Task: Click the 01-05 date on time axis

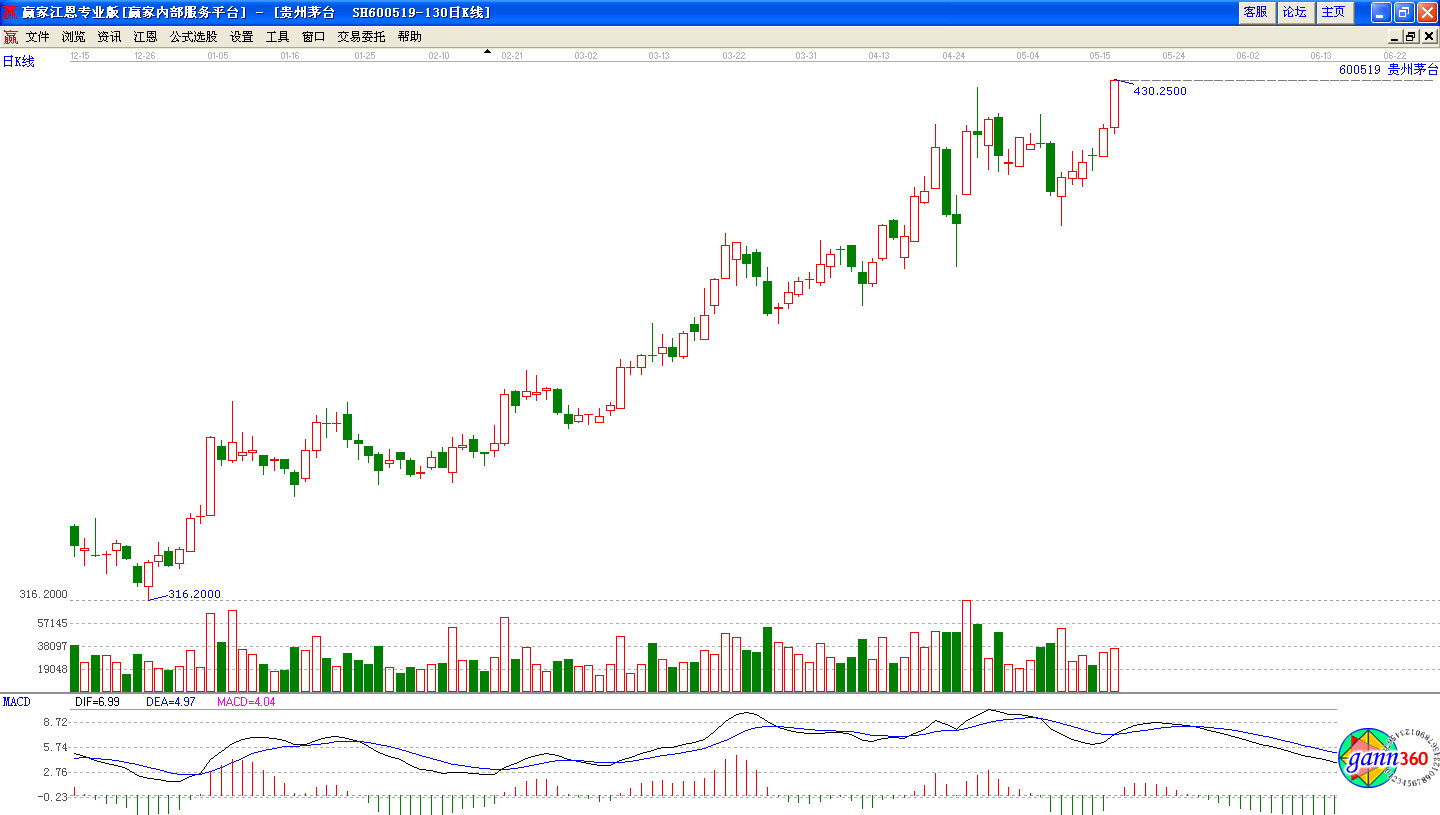Action: point(218,56)
